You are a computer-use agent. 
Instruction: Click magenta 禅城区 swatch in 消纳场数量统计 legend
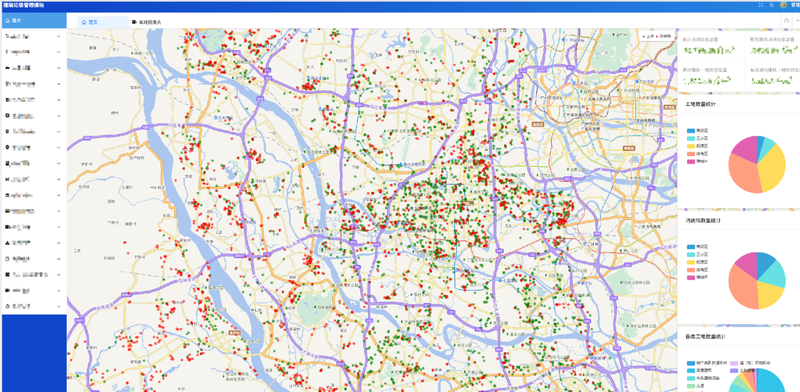(691, 278)
